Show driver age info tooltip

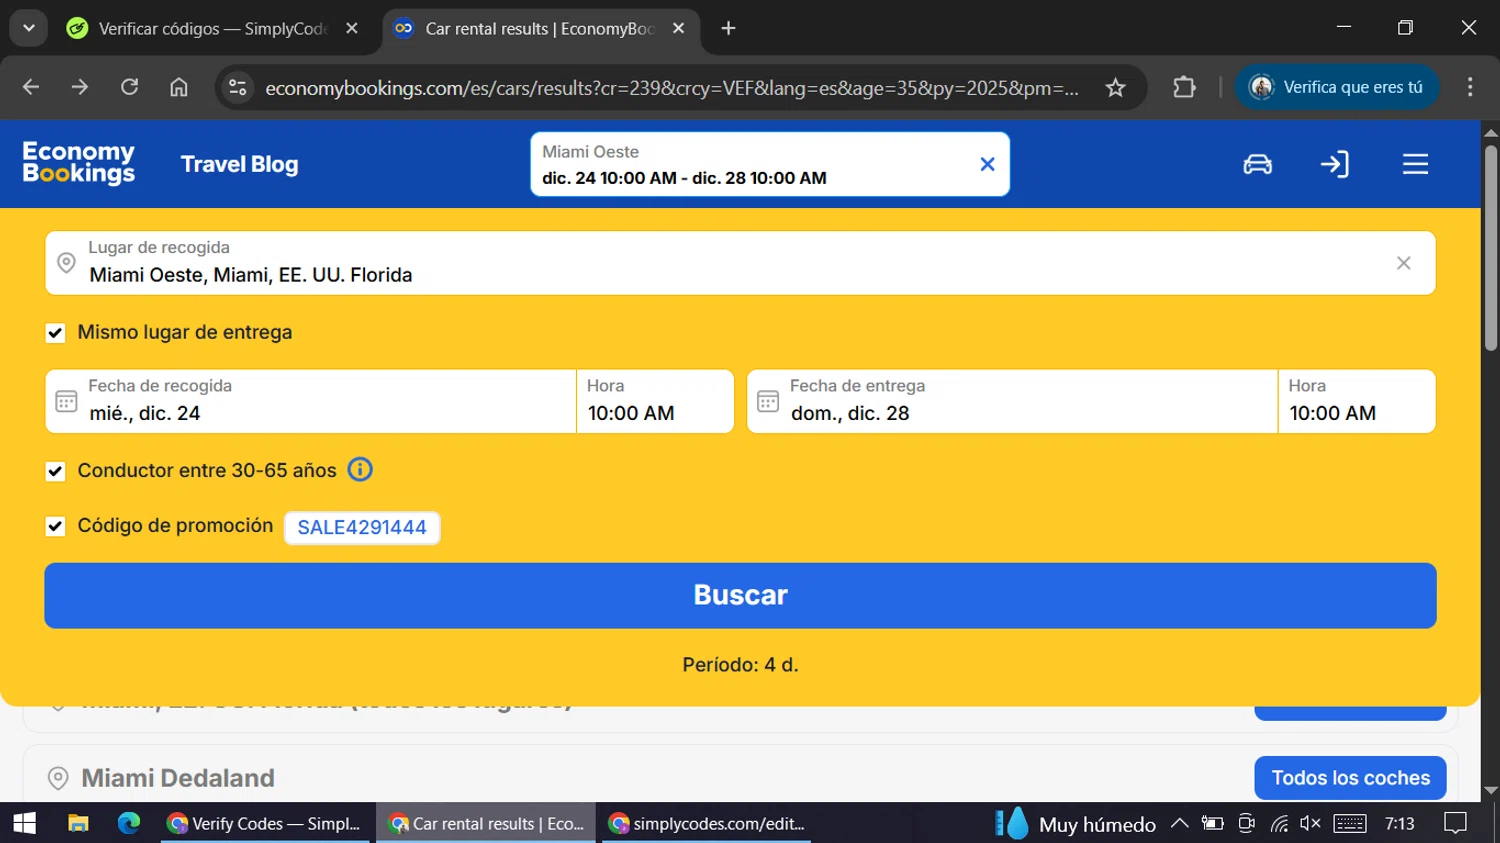coord(360,469)
